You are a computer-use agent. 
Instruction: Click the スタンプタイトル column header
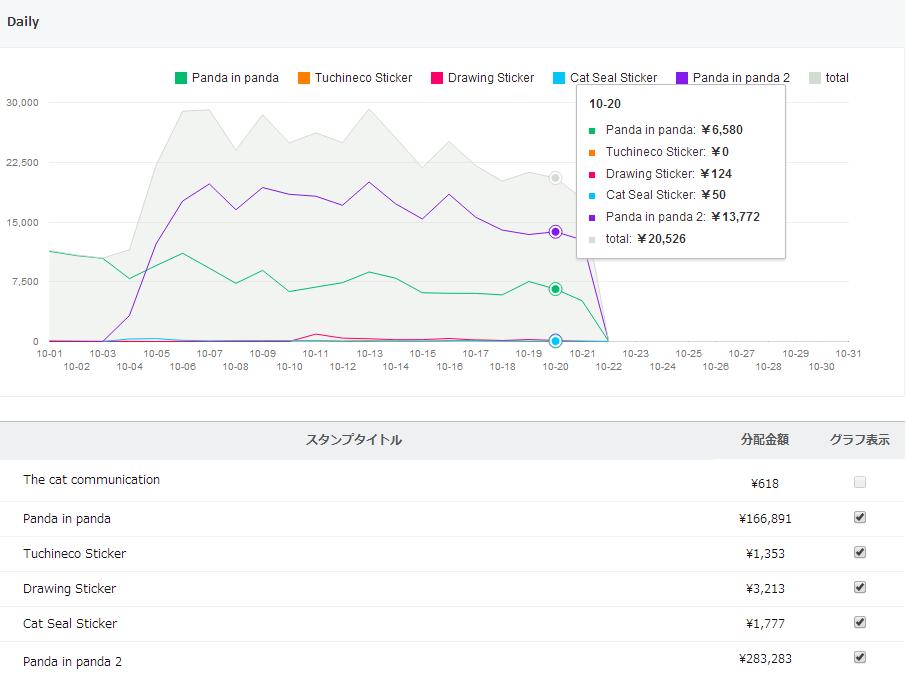(354, 440)
